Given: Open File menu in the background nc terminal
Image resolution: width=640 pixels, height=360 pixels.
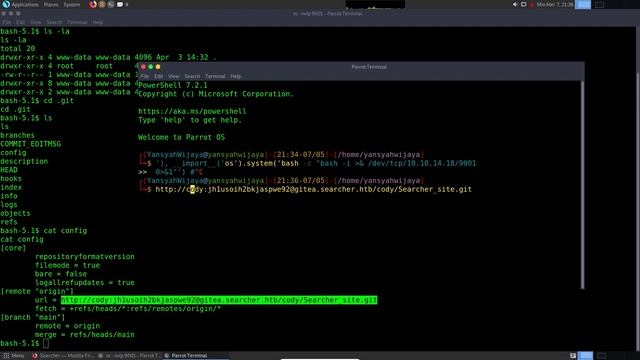Looking at the screenshot, I should coord(7,22).
